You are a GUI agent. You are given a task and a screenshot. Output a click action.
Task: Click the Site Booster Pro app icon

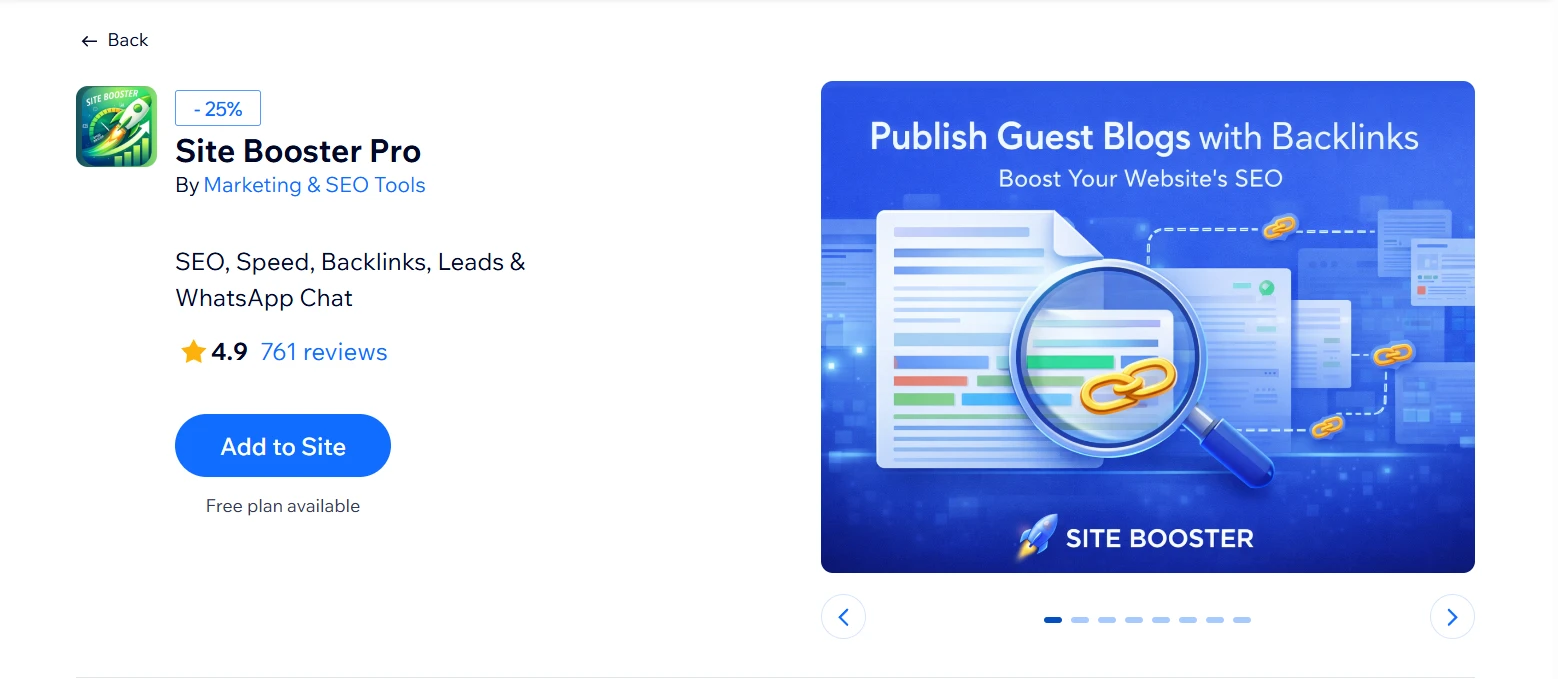tap(116, 126)
